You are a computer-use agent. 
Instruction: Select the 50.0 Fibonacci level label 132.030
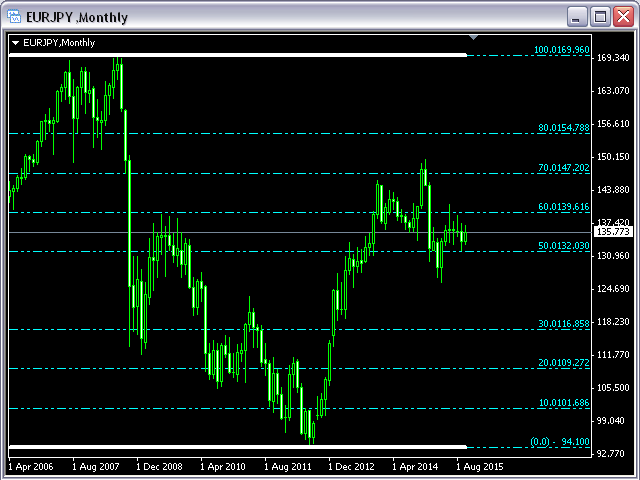(564, 246)
